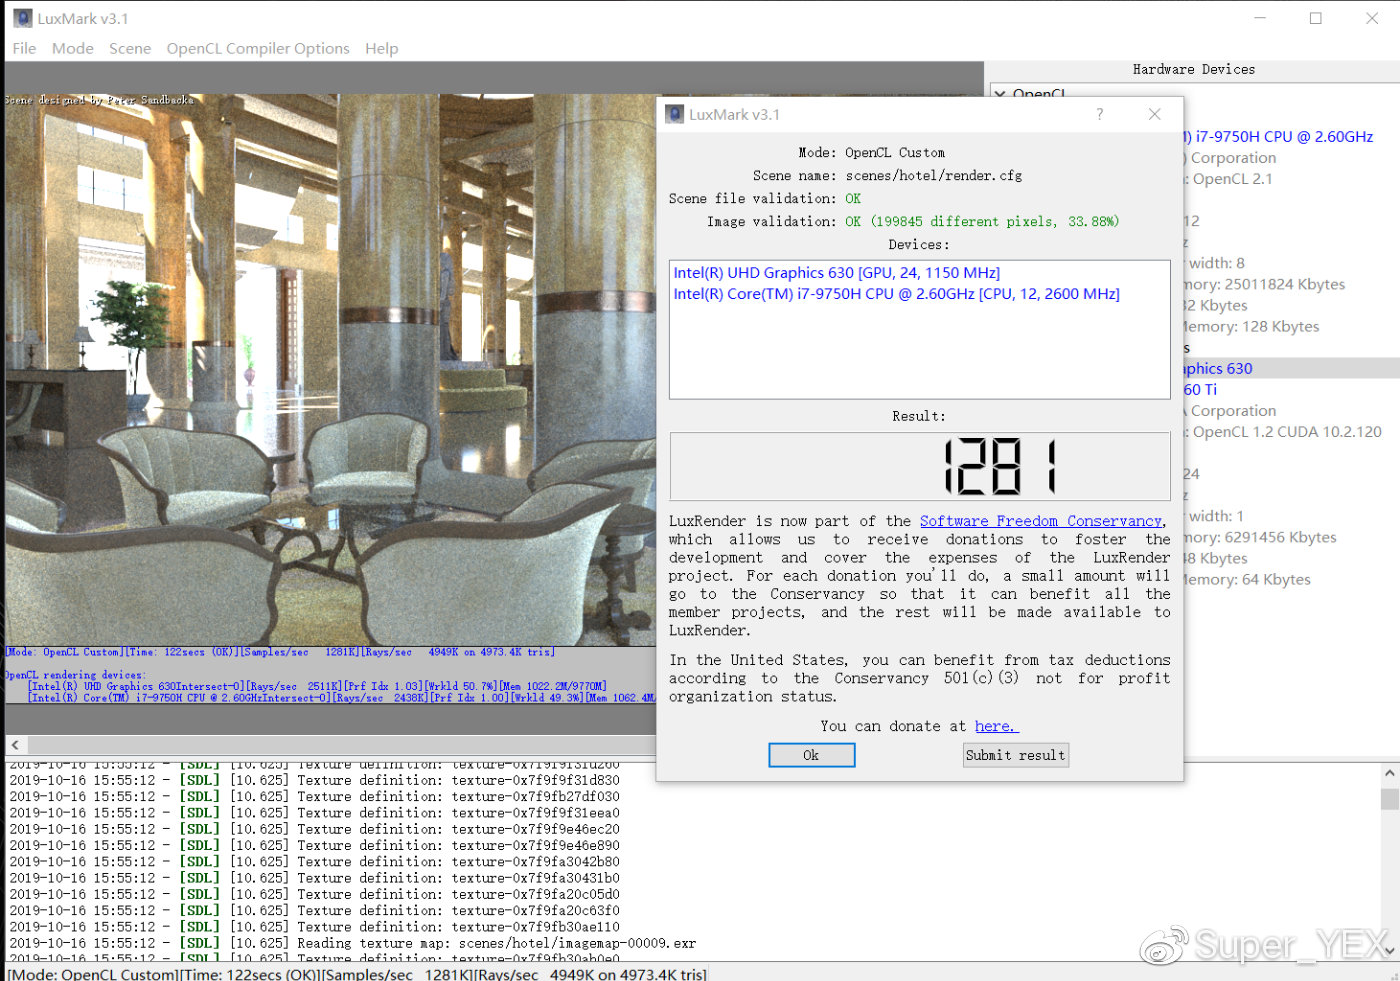Click the log line ending texture-0x7f9fa20c63f0
Image resolution: width=1400 pixels, height=981 pixels.
314,910
